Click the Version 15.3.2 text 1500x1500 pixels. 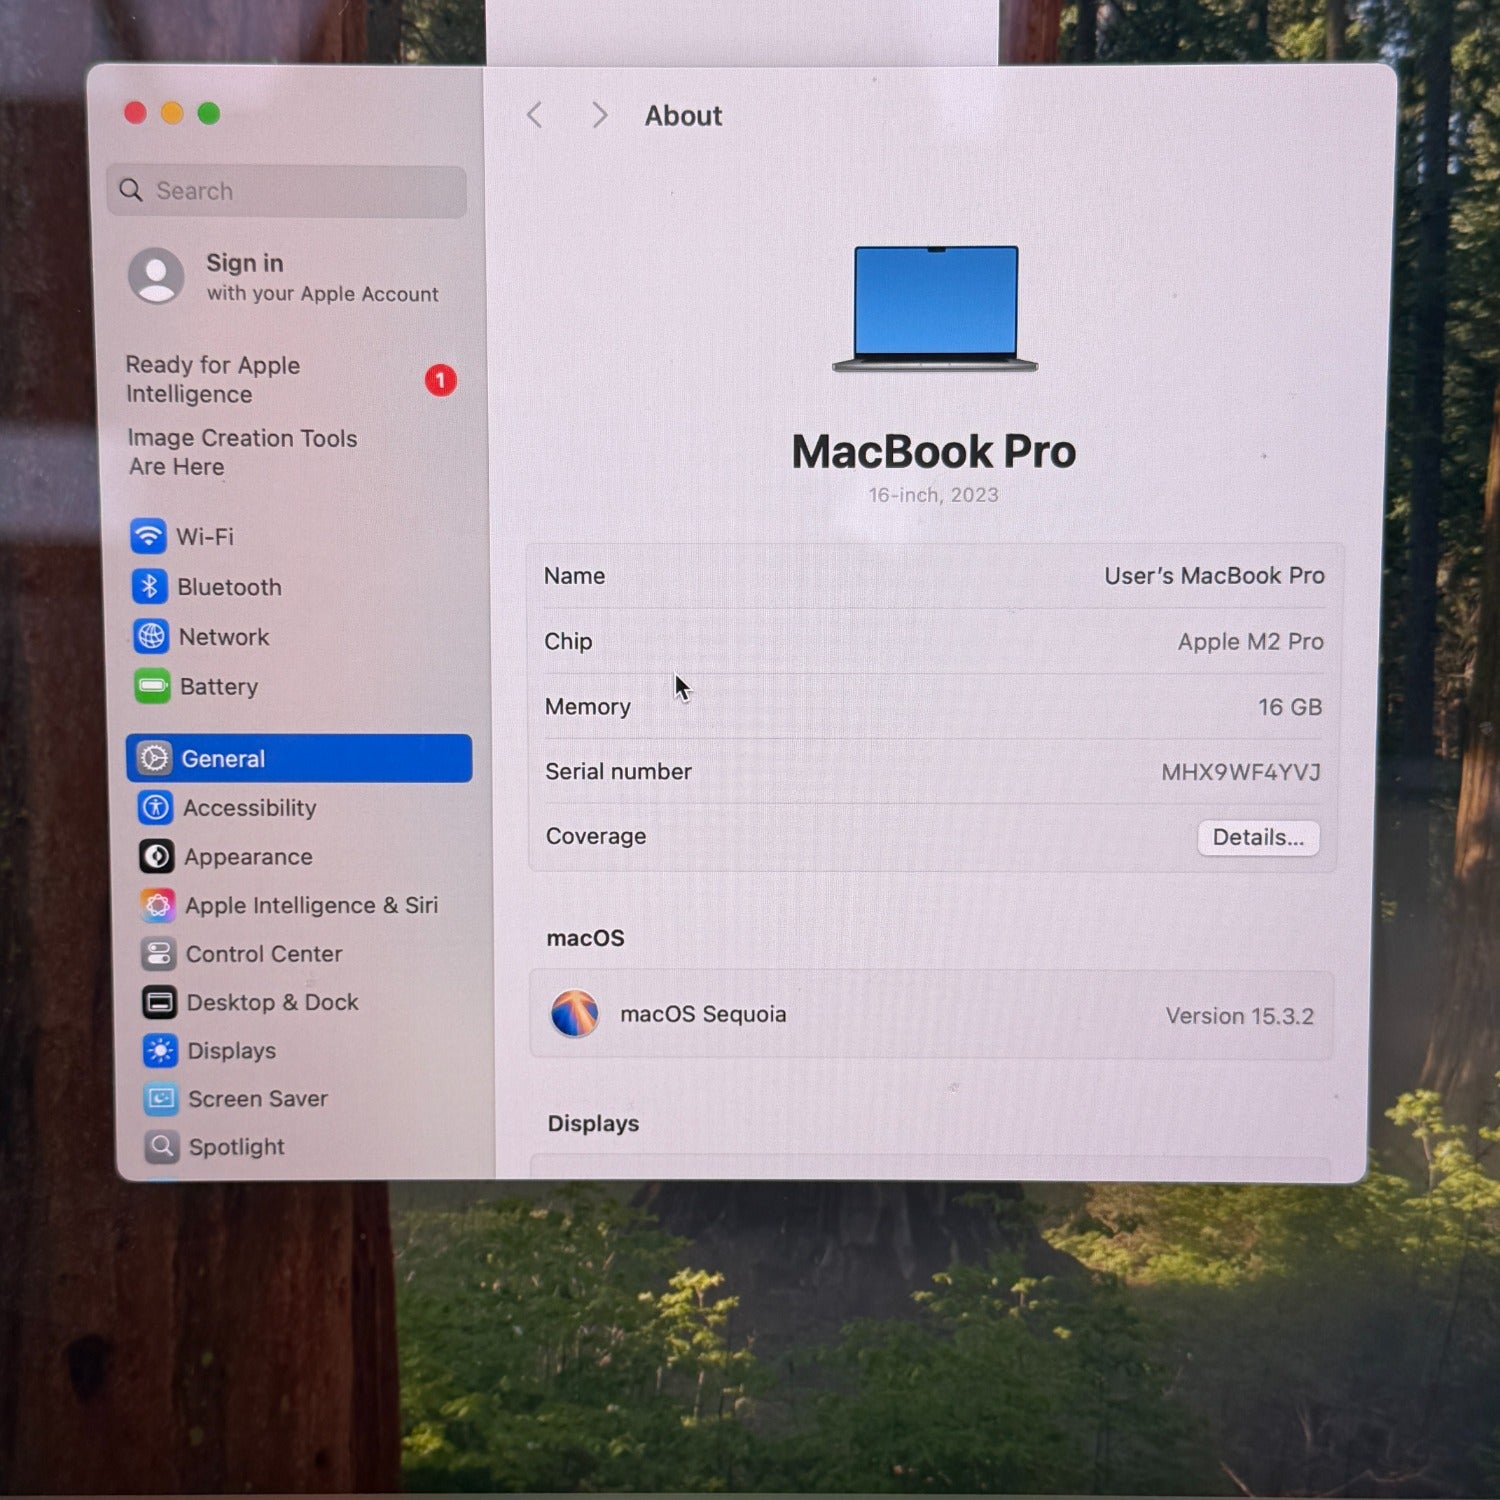pos(1239,1016)
